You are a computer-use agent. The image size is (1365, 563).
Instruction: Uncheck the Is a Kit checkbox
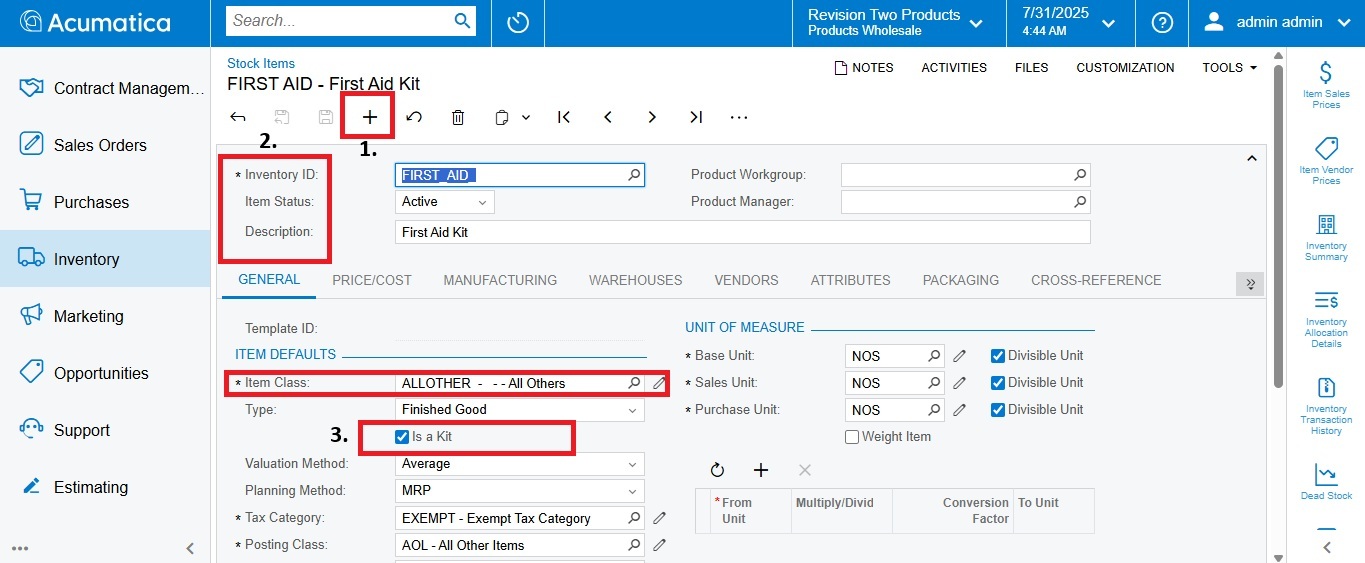402,437
